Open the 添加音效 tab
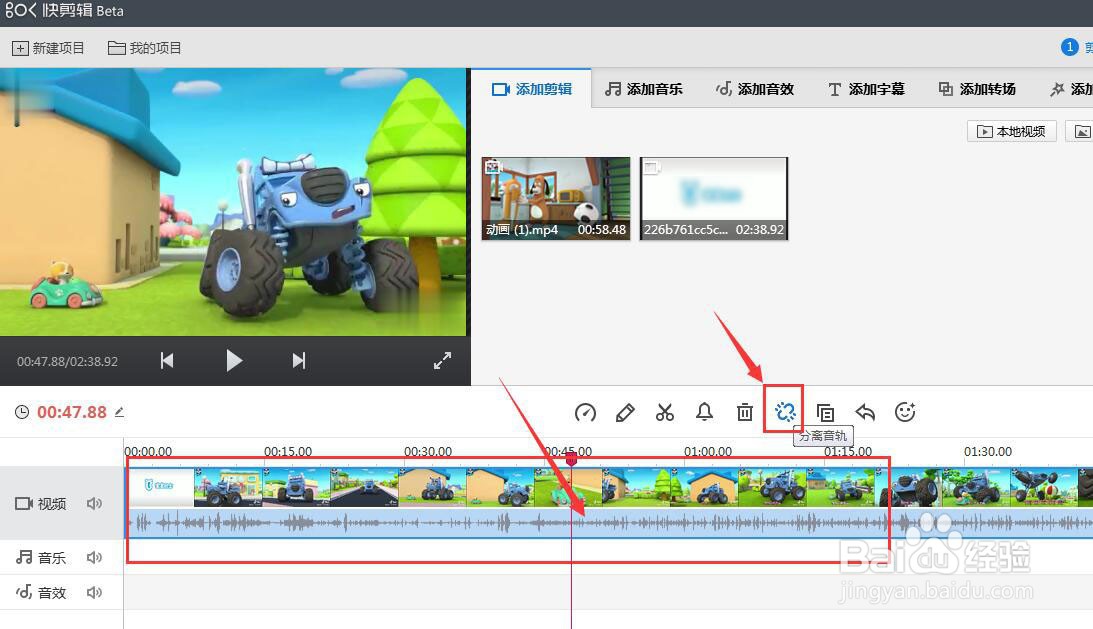Viewport: 1093px width, 629px height. click(x=755, y=89)
